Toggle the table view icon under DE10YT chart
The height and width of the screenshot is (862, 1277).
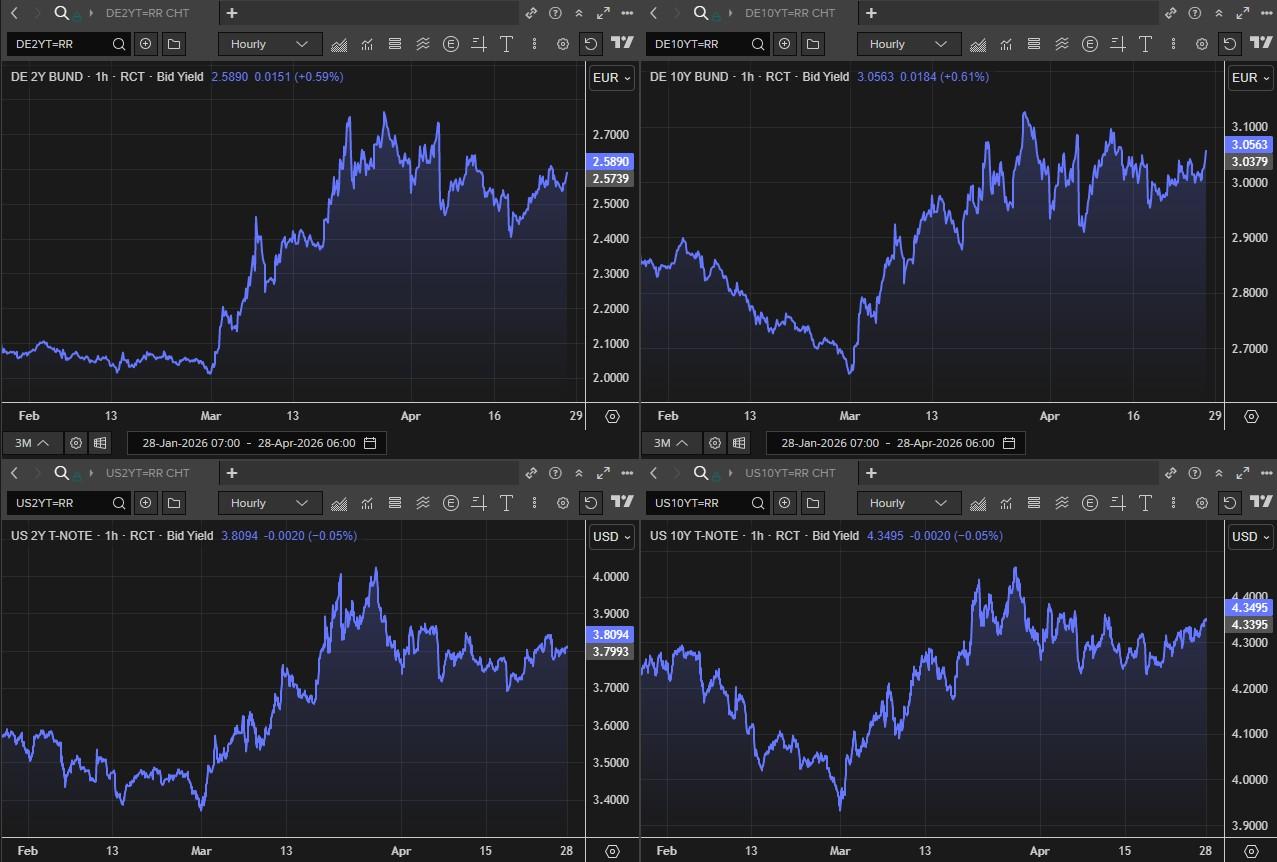pos(739,443)
